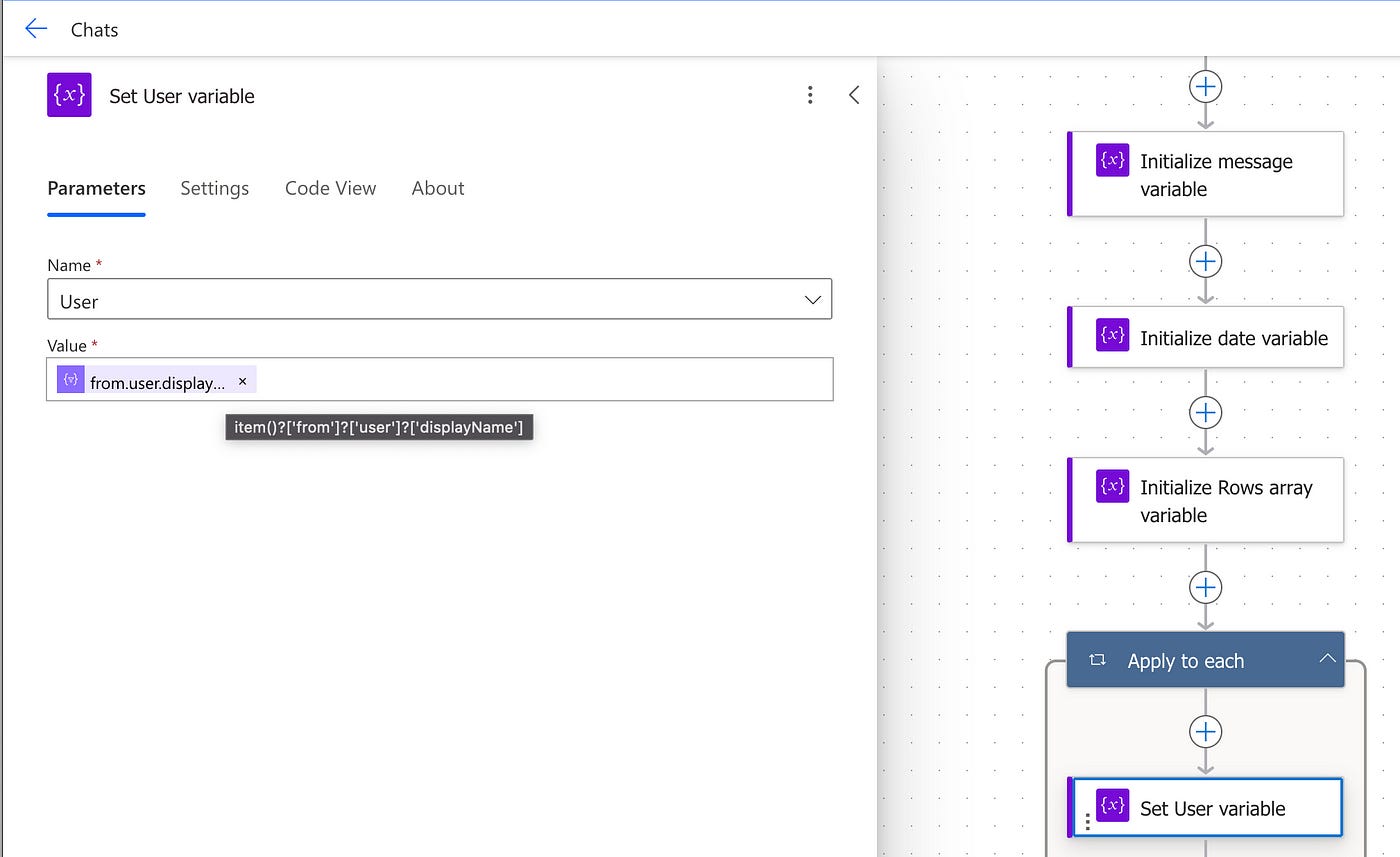Select the Initialize message variable action
The height and width of the screenshot is (857, 1400).
(x=1206, y=174)
